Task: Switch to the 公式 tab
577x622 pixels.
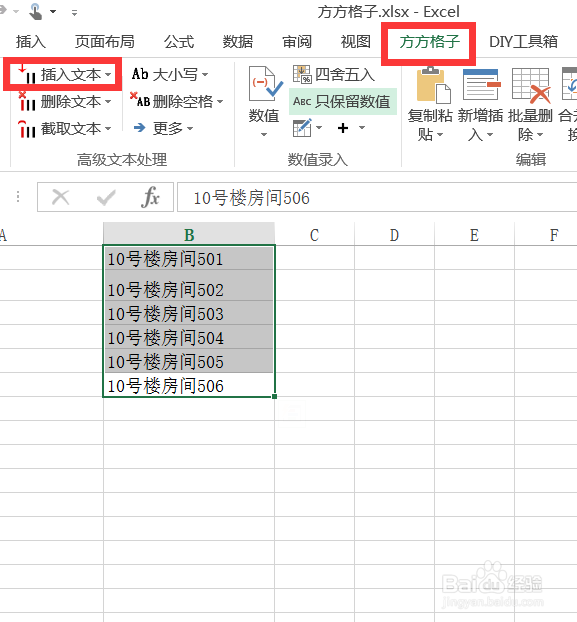Action: [x=179, y=42]
